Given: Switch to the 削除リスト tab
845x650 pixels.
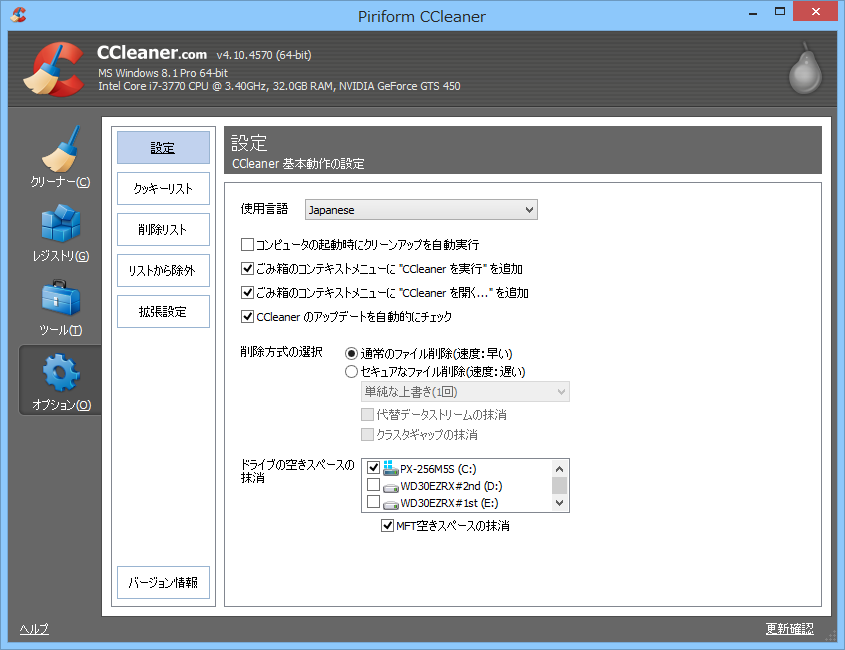Looking at the screenshot, I should (x=163, y=230).
